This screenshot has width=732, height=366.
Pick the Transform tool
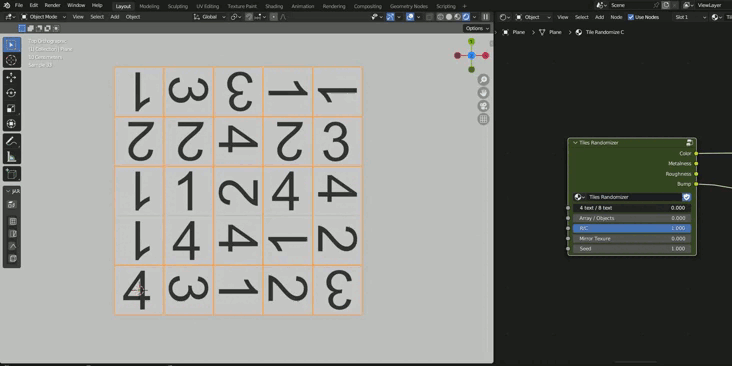[x=11, y=124]
